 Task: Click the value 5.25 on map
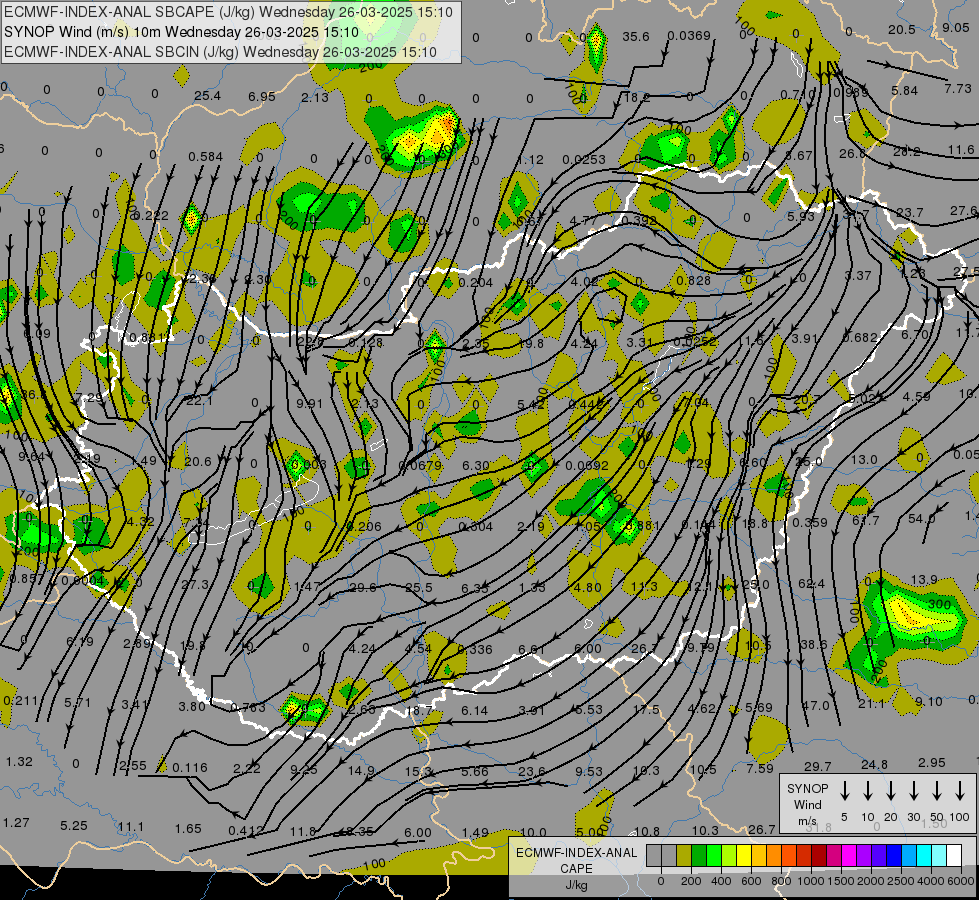(74, 825)
